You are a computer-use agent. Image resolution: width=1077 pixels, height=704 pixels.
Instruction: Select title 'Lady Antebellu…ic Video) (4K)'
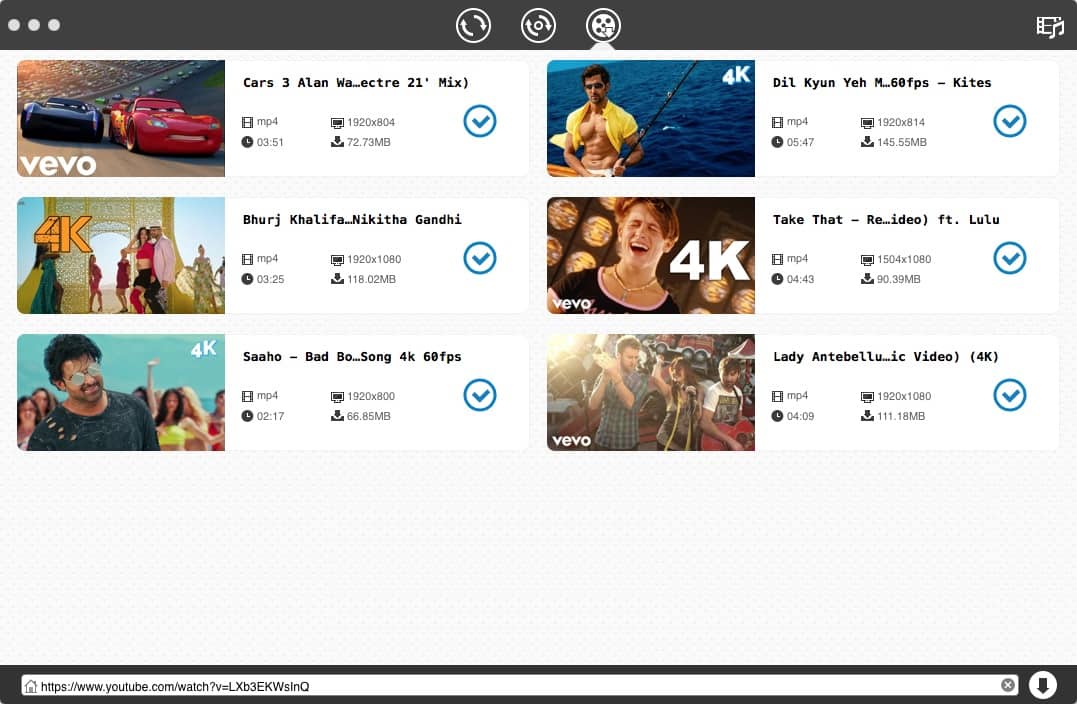click(886, 356)
